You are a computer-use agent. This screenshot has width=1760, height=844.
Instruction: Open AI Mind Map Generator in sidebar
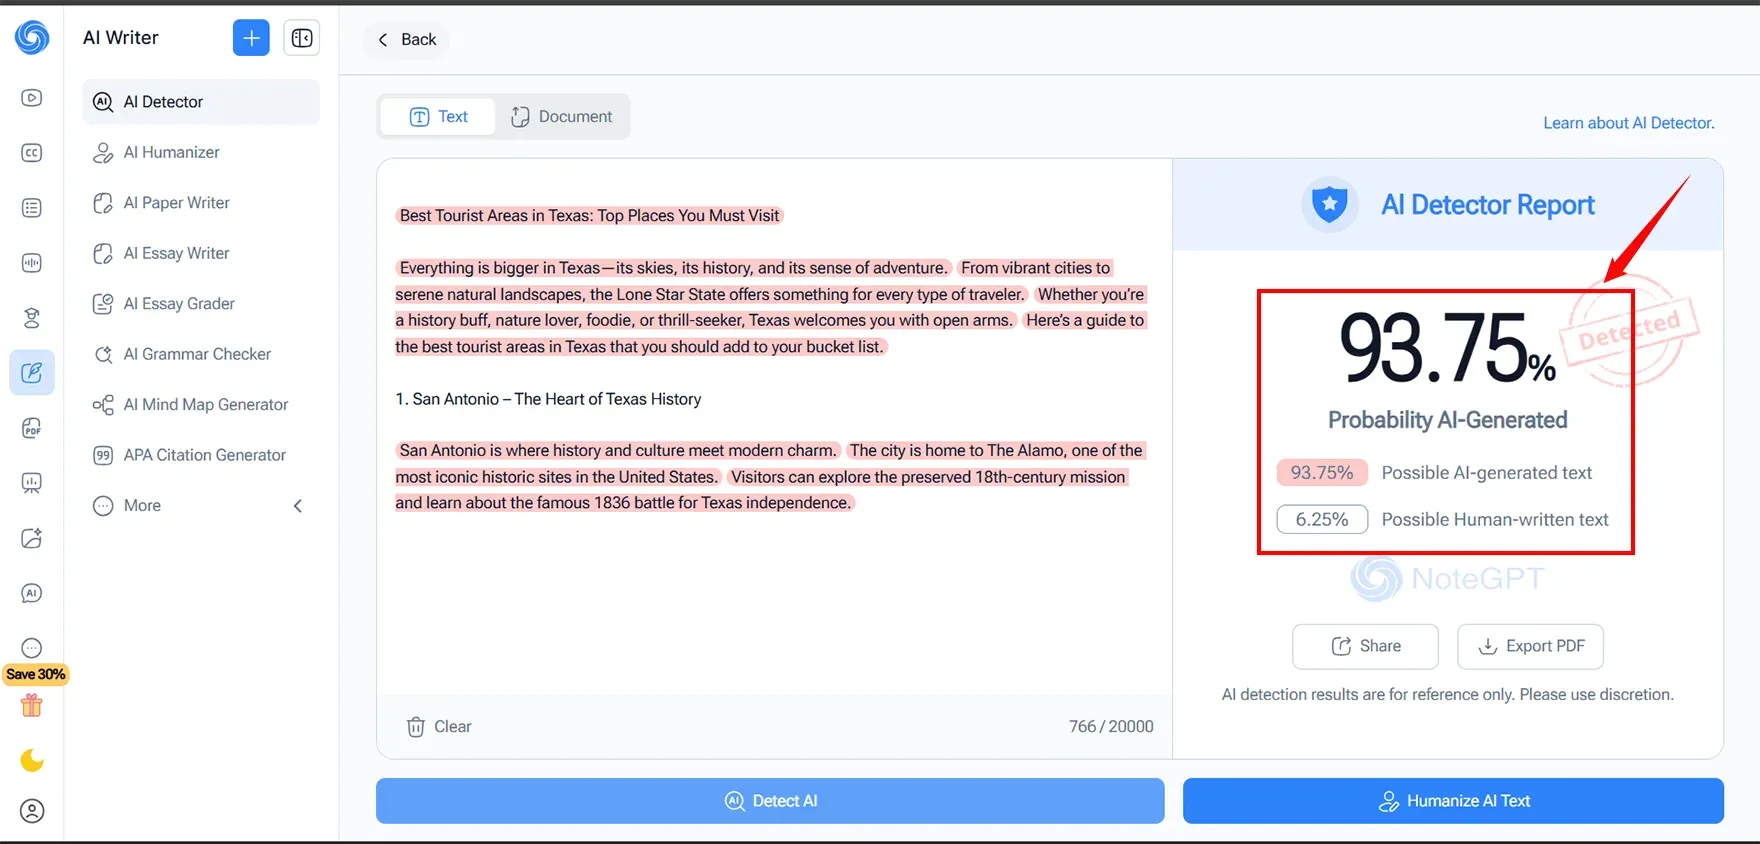[201, 404]
